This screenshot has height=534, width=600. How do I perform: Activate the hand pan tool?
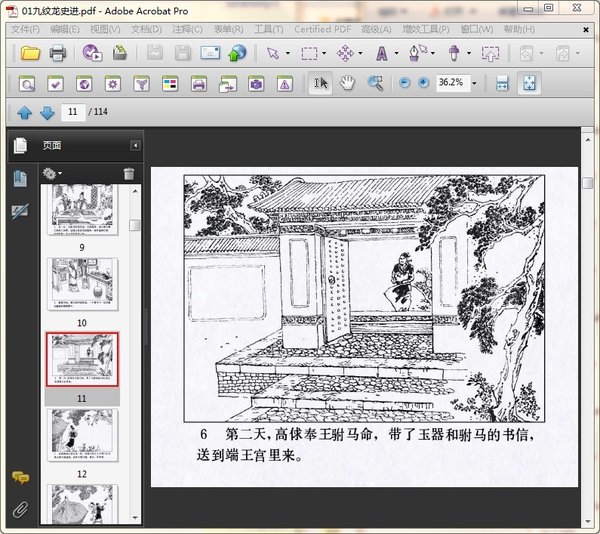(347, 83)
